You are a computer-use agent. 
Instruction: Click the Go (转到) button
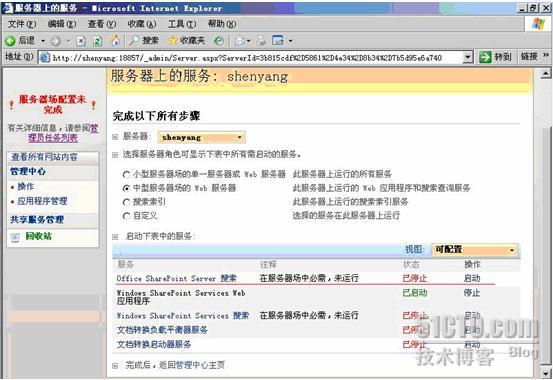click(x=495, y=57)
